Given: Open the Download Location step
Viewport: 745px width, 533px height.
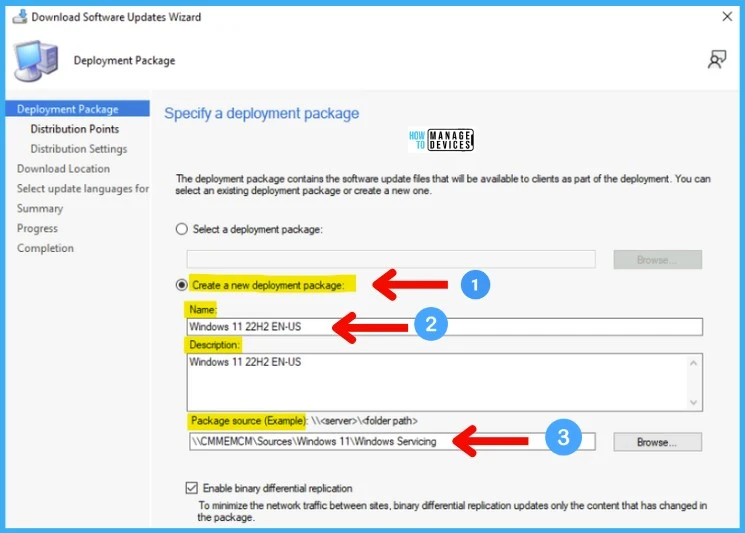Looking at the screenshot, I should click(x=63, y=169).
